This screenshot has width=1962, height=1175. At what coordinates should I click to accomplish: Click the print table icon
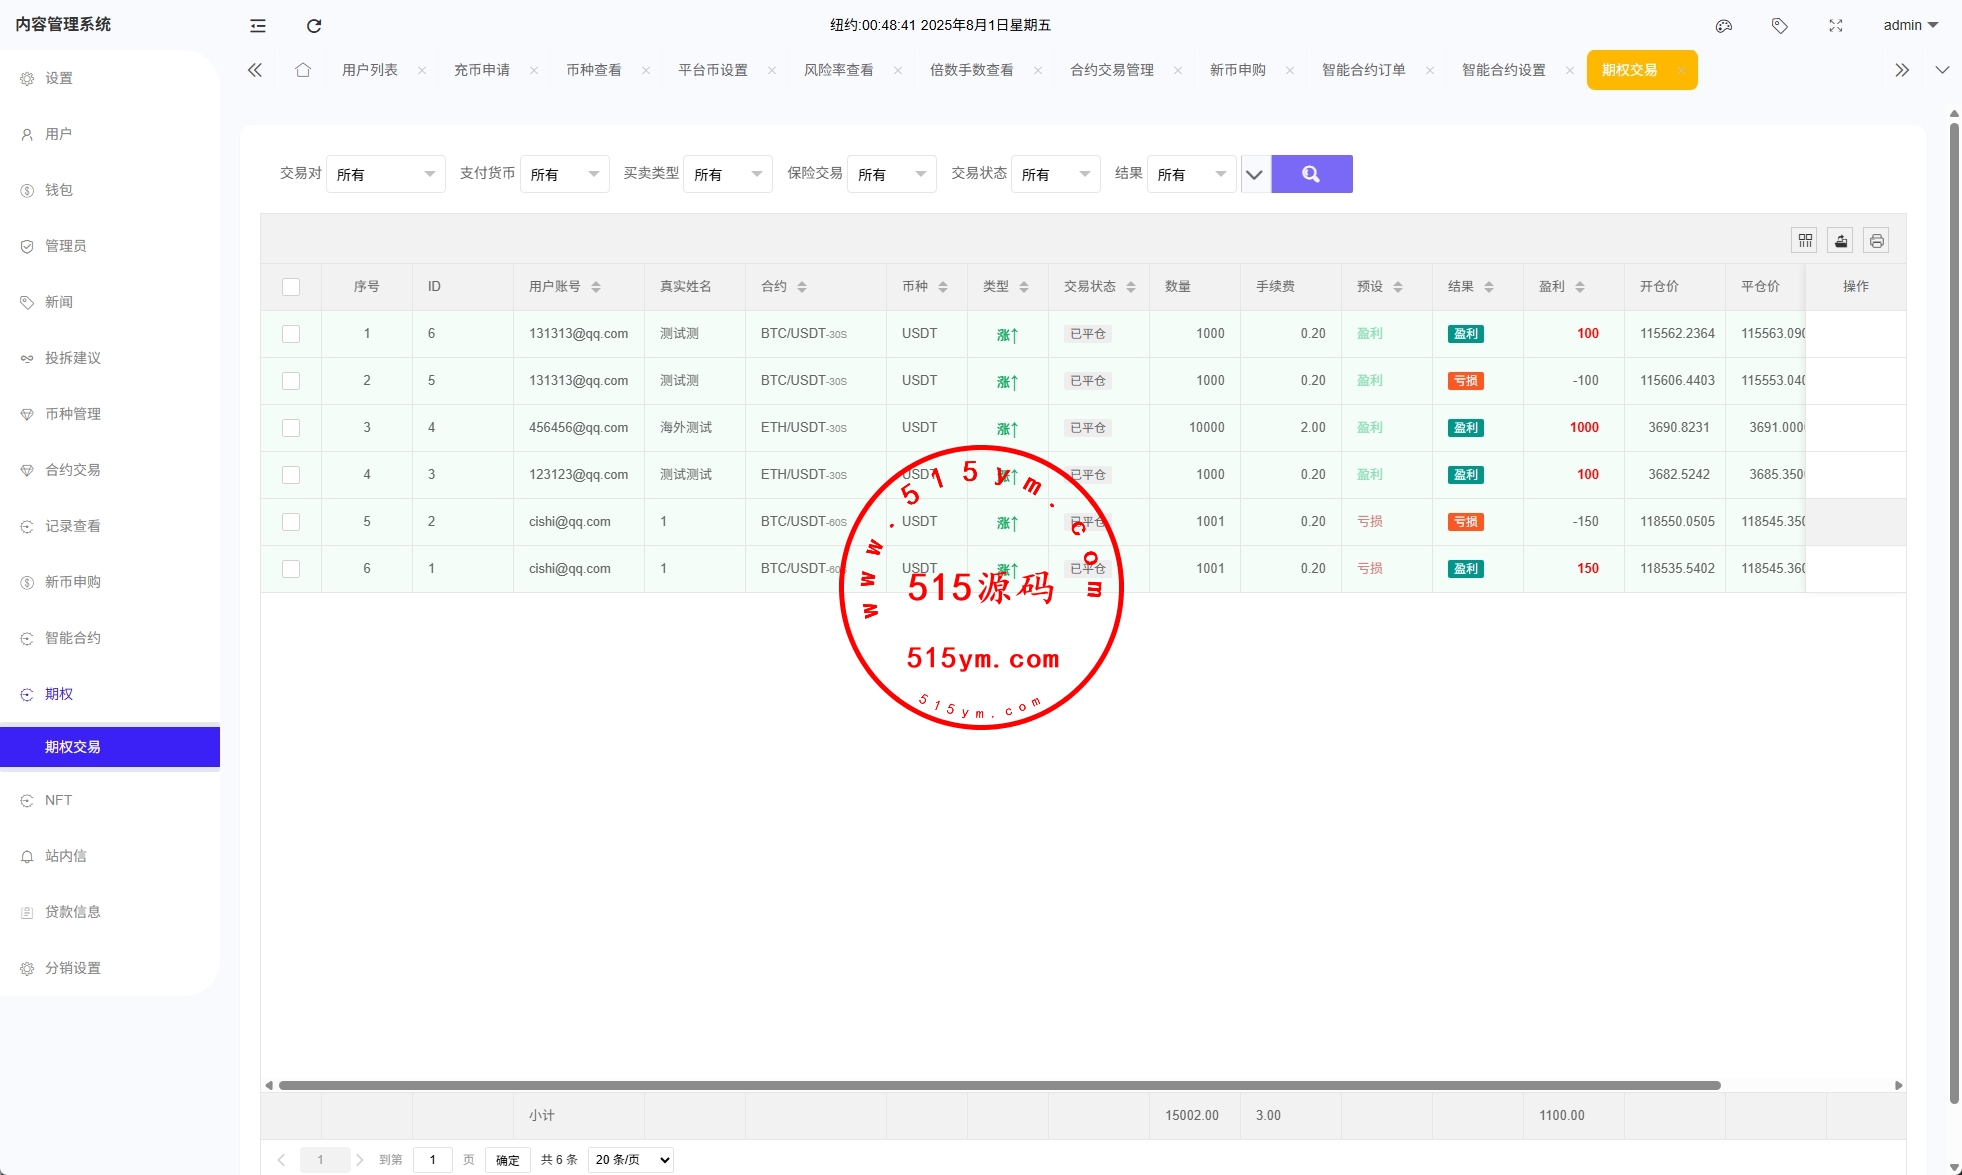(x=1877, y=241)
